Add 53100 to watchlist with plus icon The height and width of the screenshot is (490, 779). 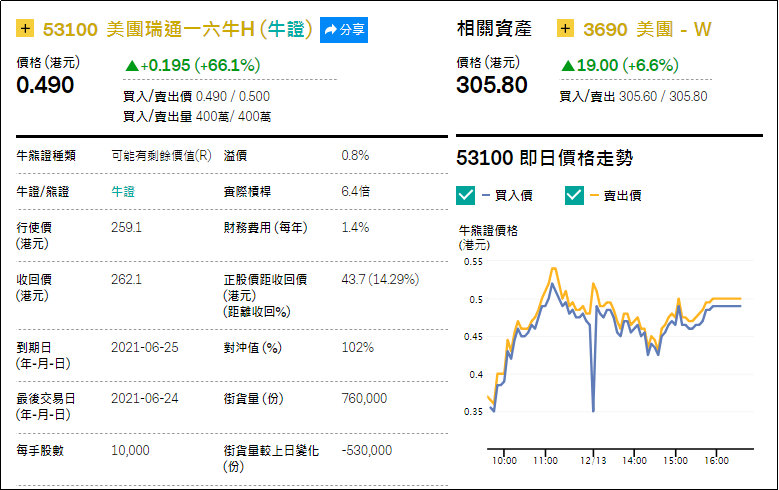coord(25,28)
